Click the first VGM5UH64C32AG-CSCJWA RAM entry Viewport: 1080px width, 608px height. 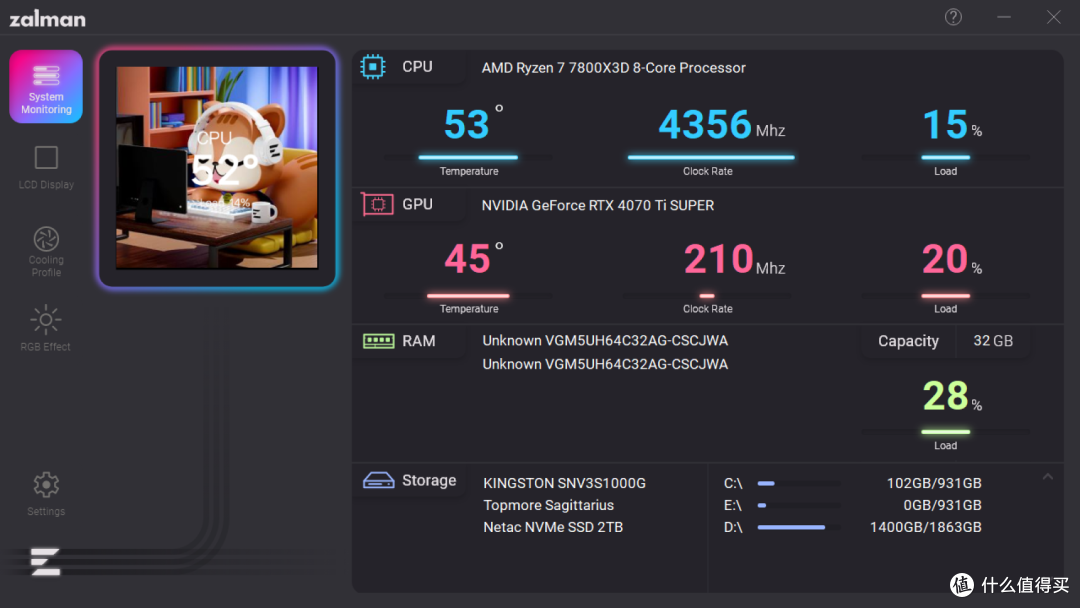pyautogui.click(x=605, y=341)
